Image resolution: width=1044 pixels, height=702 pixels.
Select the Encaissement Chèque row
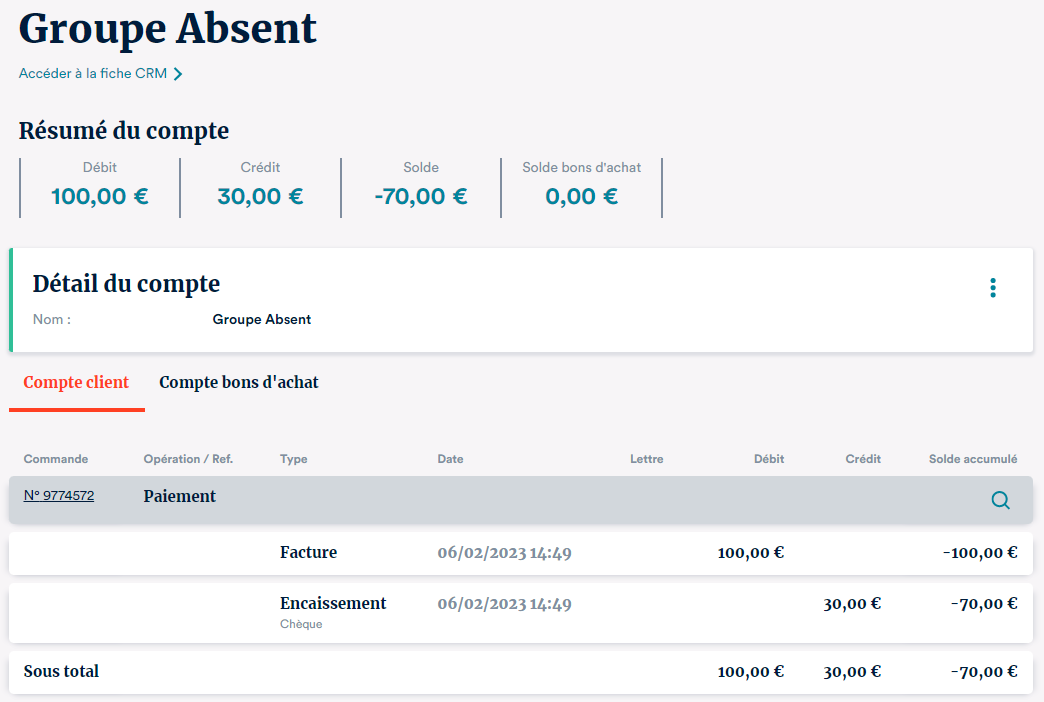coord(520,613)
